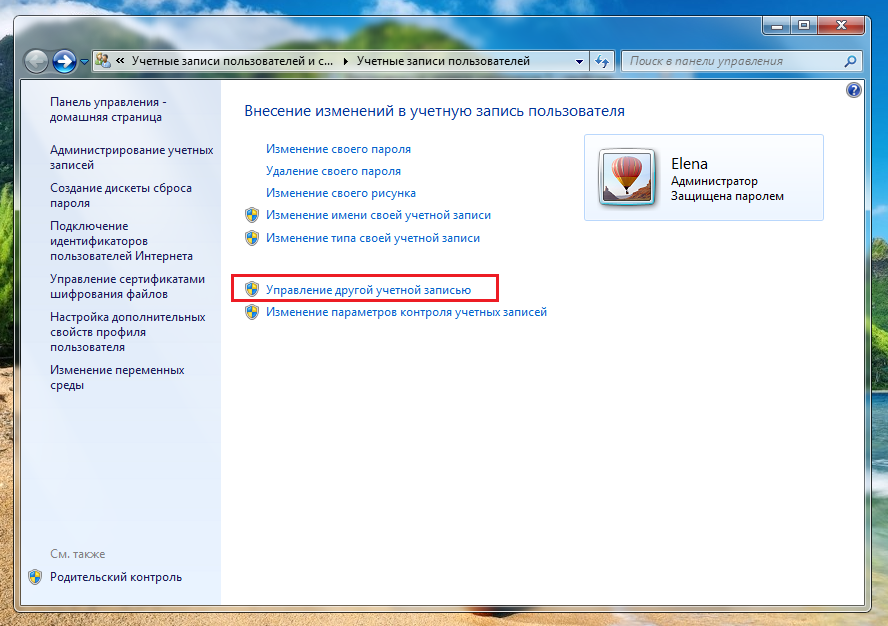Image resolution: width=888 pixels, height=626 pixels.
Task: Click the User Accounts icon in the address bar
Action: pyautogui.click(x=103, y=61)
